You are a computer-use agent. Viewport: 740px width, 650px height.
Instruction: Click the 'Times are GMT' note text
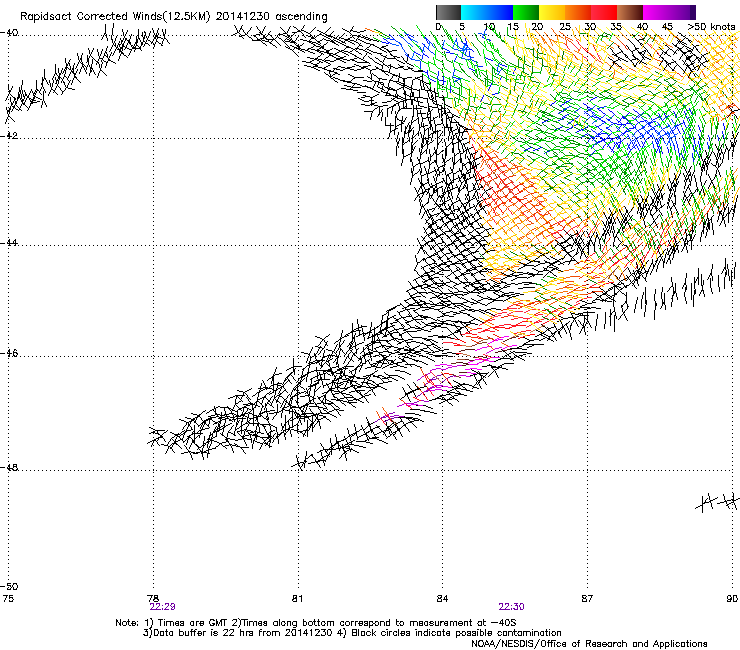click(x=193, y=623)
